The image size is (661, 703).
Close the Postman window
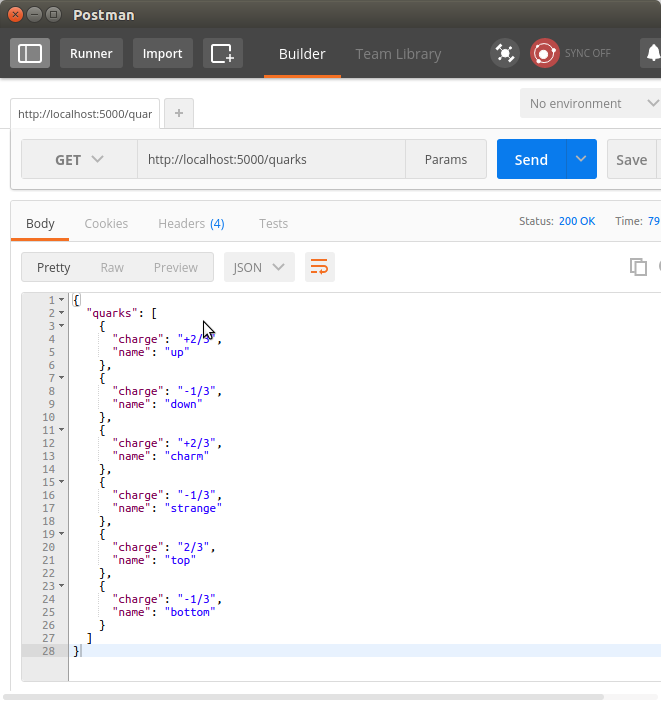(15, 15)
